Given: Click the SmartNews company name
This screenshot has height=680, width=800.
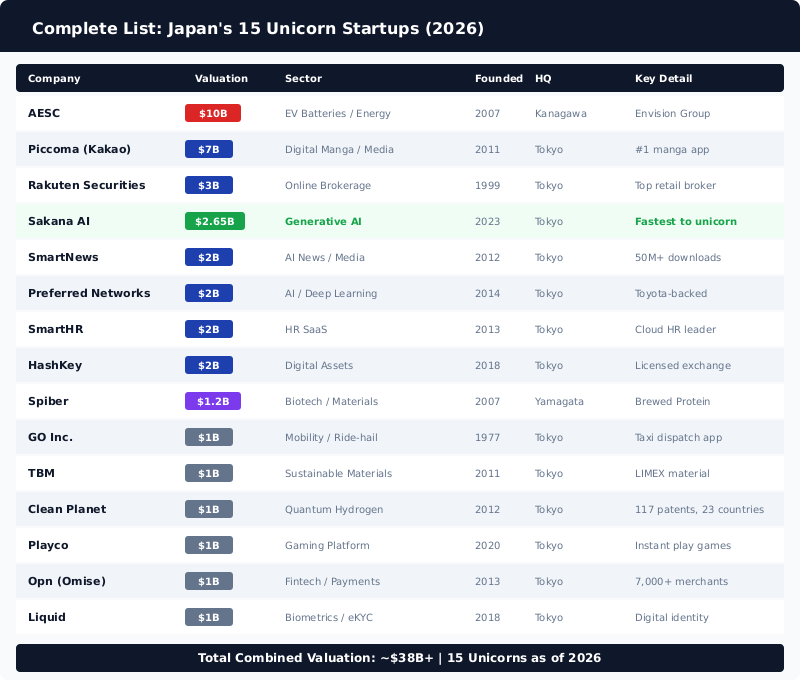Looking at the screenshot, I should click(65, 257).
